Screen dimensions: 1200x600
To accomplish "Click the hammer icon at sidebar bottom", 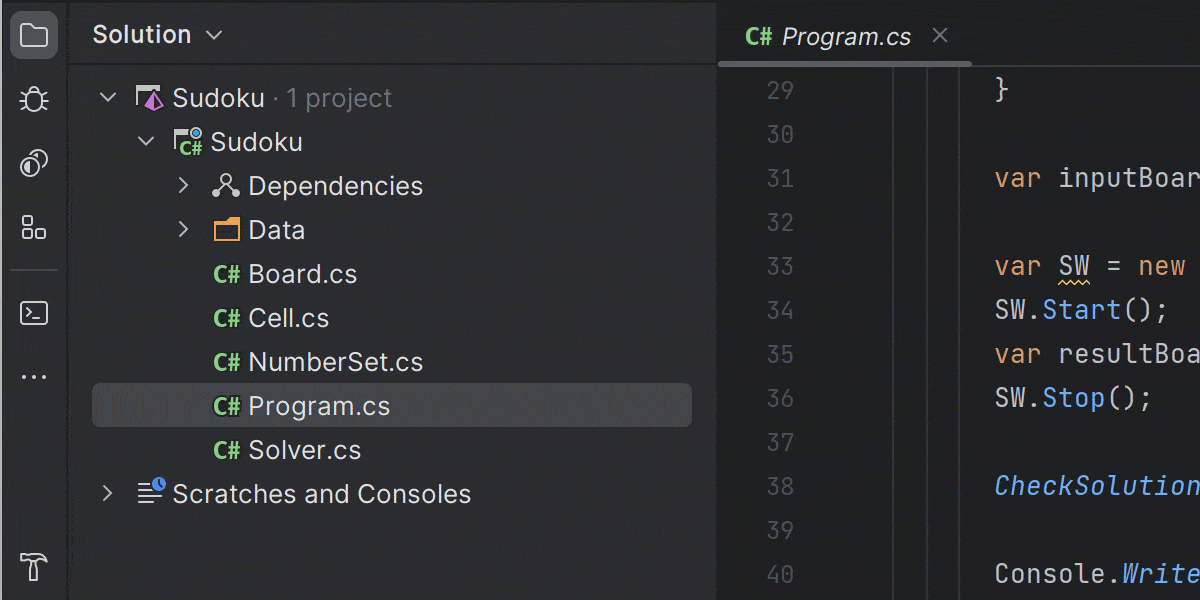I will (x=34, y=567).
